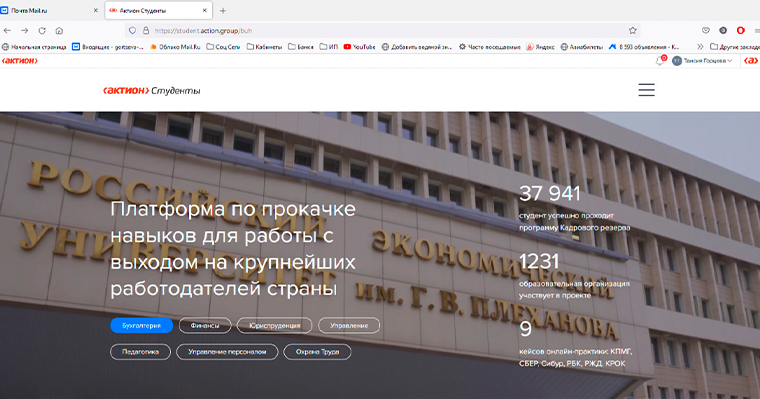Screen dimensions: 760x399
Task: Select the Финансы category pill
Action: tap(205, 325)
